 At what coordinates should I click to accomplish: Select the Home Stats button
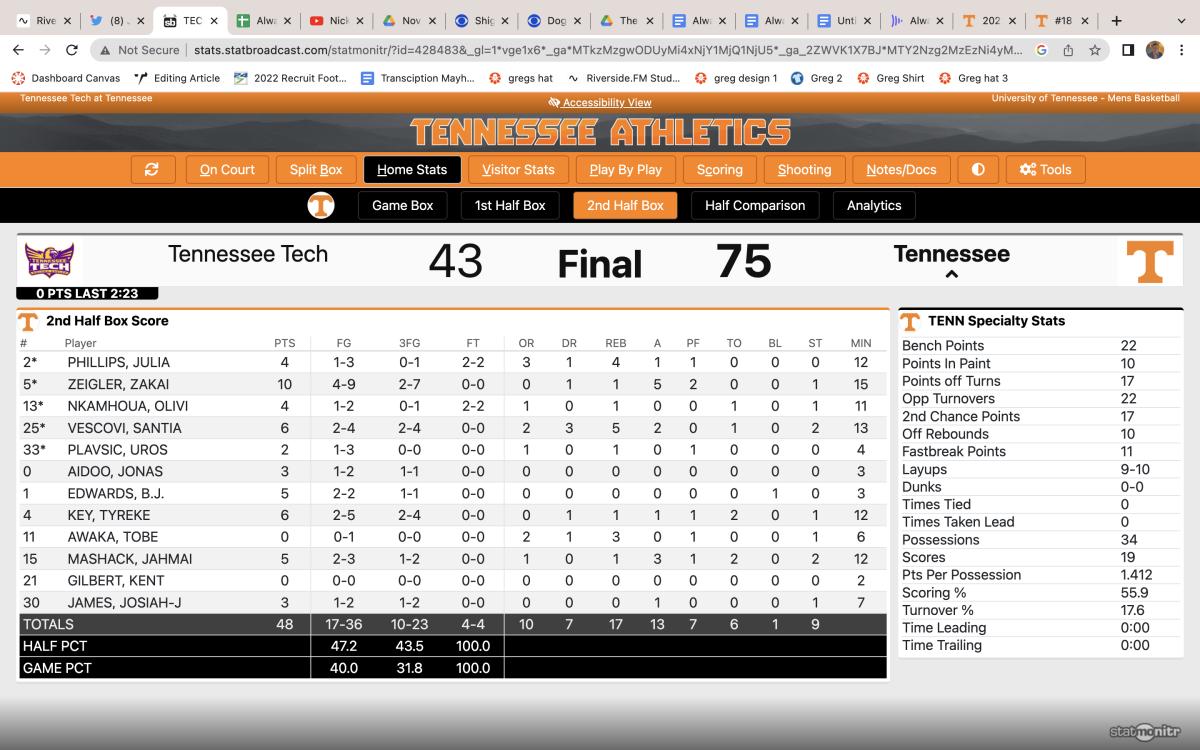coord(412,169)
